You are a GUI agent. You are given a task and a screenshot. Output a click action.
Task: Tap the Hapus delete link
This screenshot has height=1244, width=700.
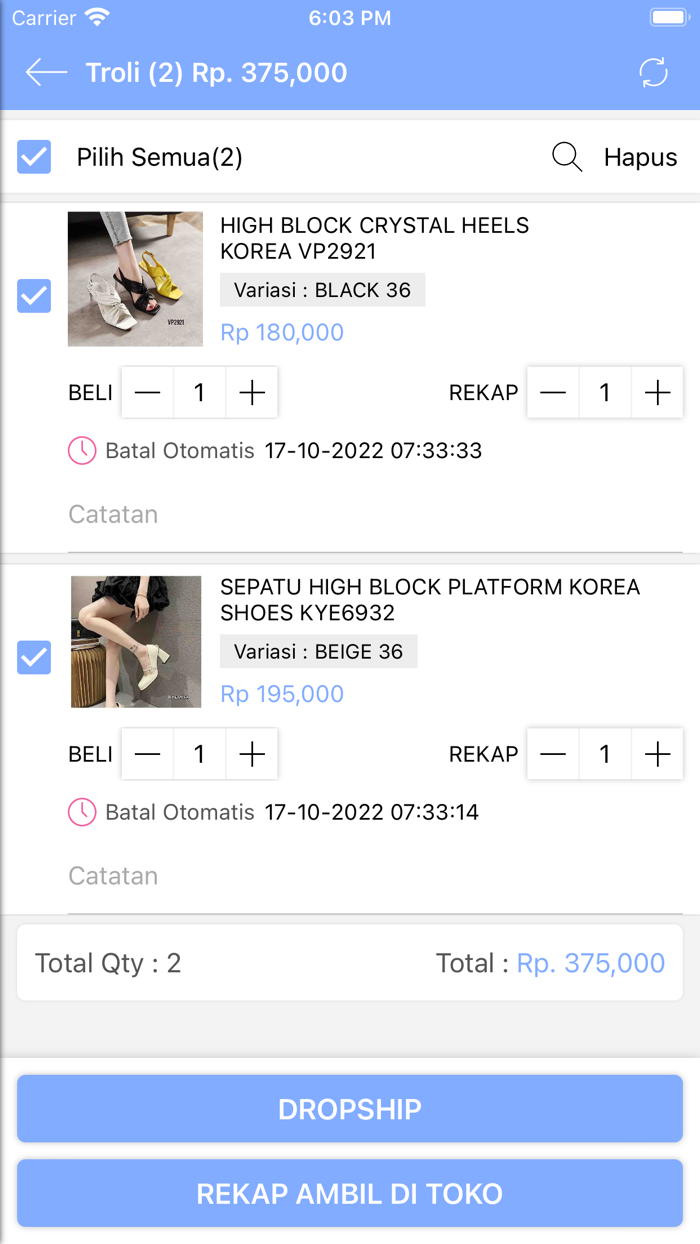(x=640, y=157)
